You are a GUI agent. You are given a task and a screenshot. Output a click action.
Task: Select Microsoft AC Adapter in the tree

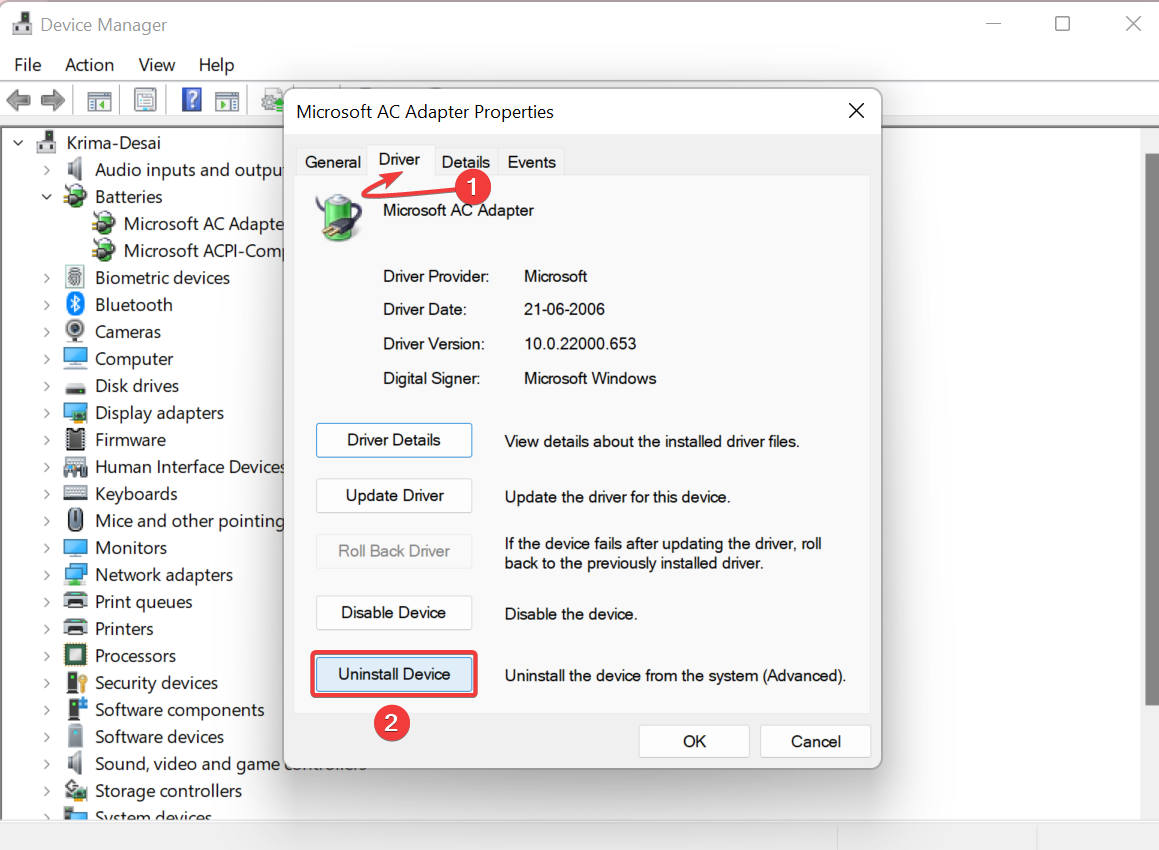(203, 224)
